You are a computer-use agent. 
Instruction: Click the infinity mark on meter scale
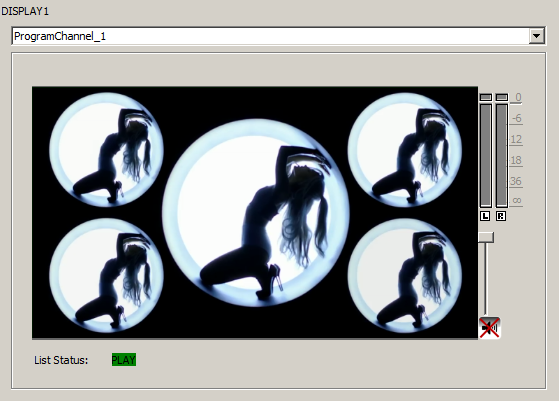[517, 201]
